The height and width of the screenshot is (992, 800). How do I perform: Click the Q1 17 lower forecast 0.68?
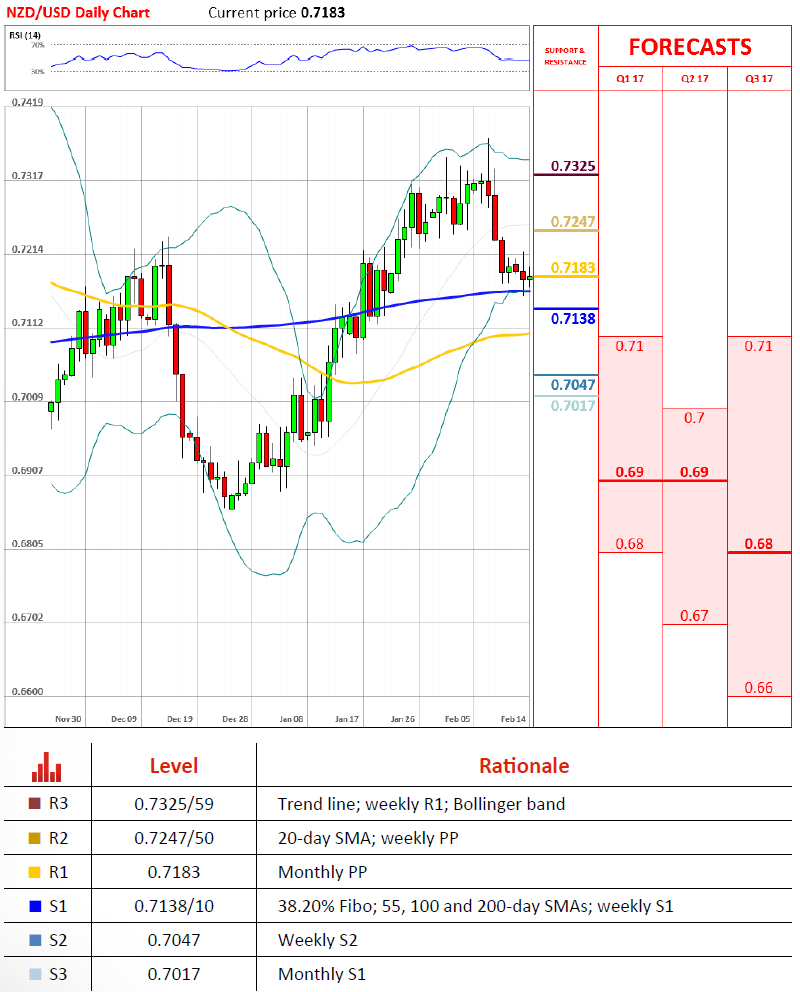[x=630, y=544]
